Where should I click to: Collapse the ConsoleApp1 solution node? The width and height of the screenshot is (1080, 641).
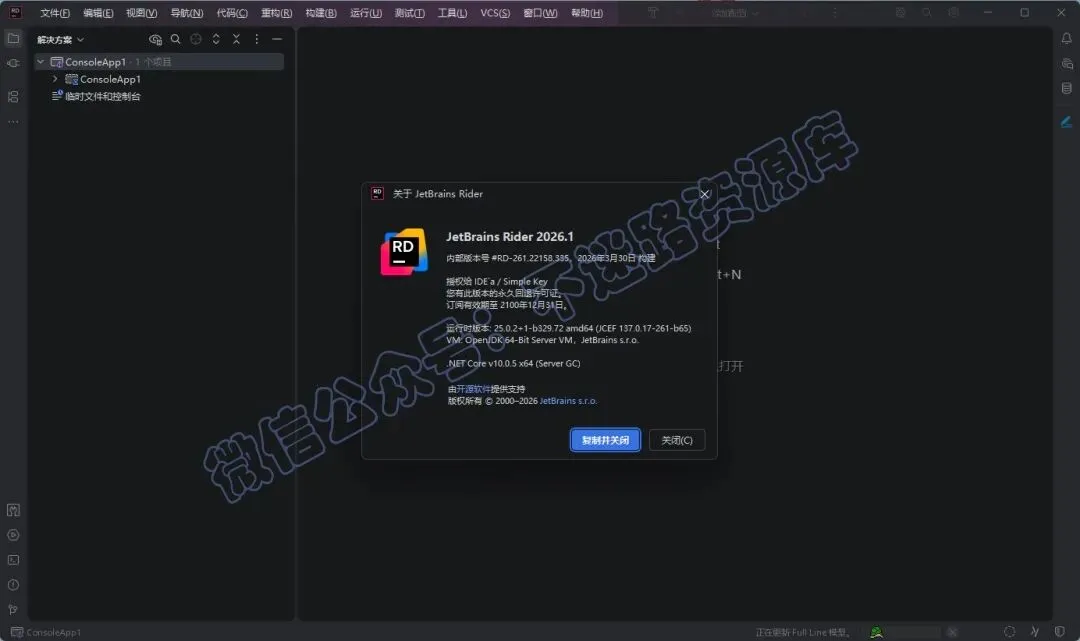41,62
